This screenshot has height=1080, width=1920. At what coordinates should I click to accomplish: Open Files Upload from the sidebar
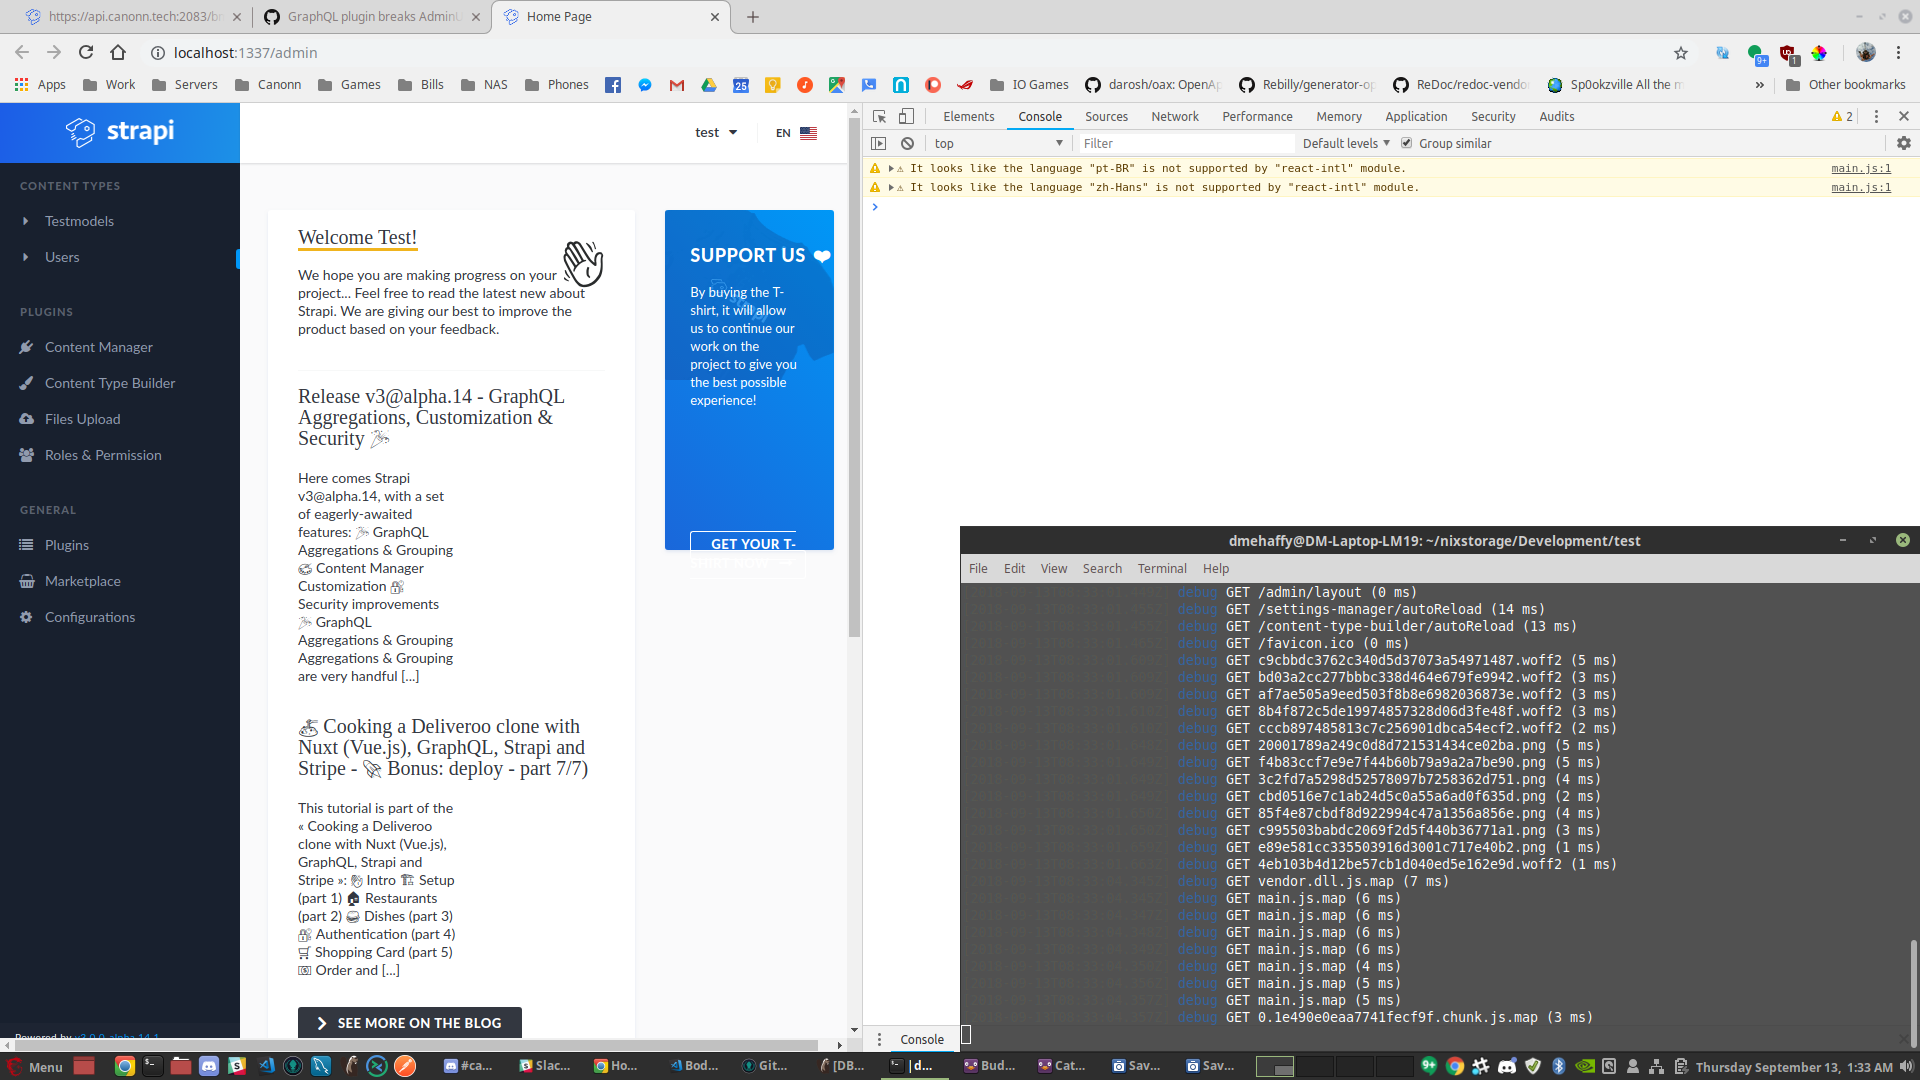click(81, 419)
